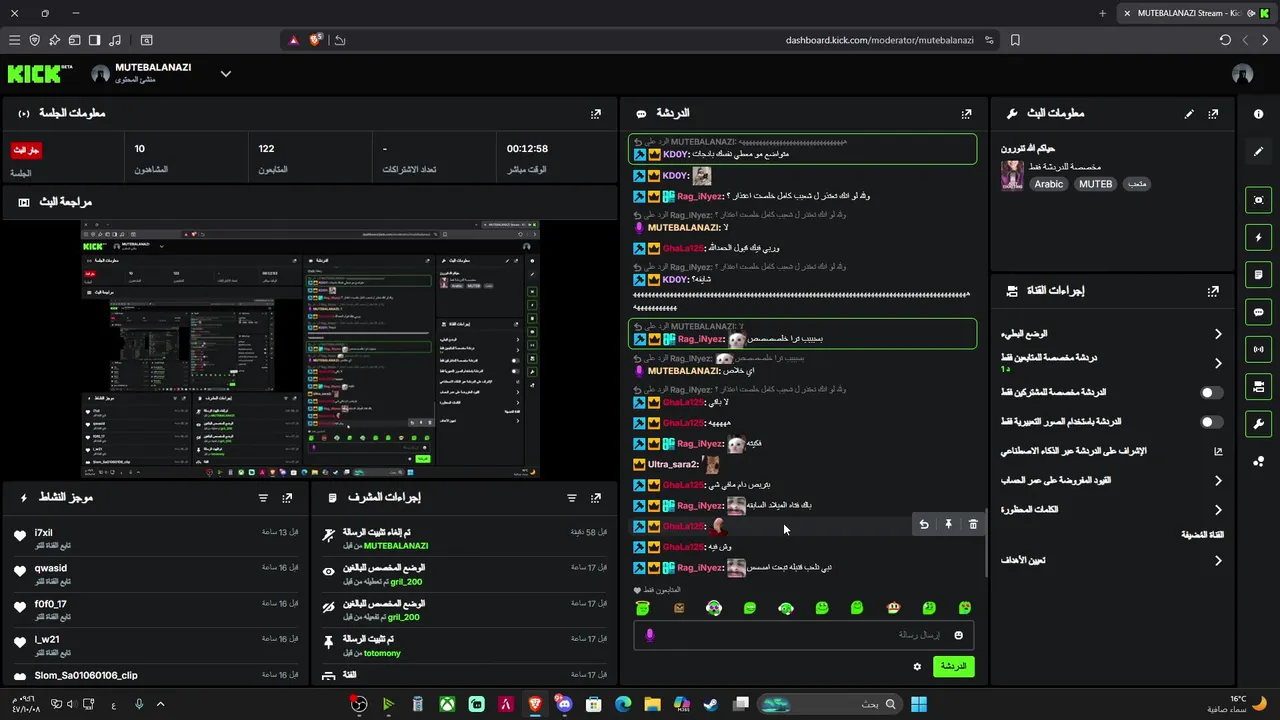The width and height of the screenshot is (1280, 720).
Task: Open qwasid in activity feed
Action: coord(51,568)
